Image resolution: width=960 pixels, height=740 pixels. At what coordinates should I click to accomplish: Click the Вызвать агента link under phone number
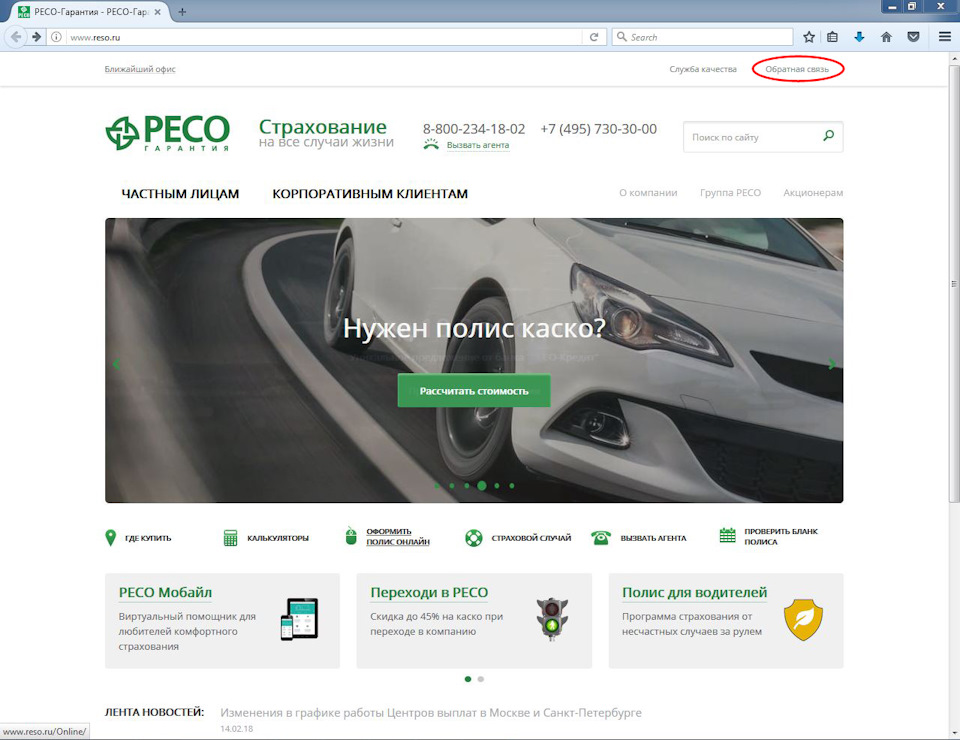click(x=478, y=145)
